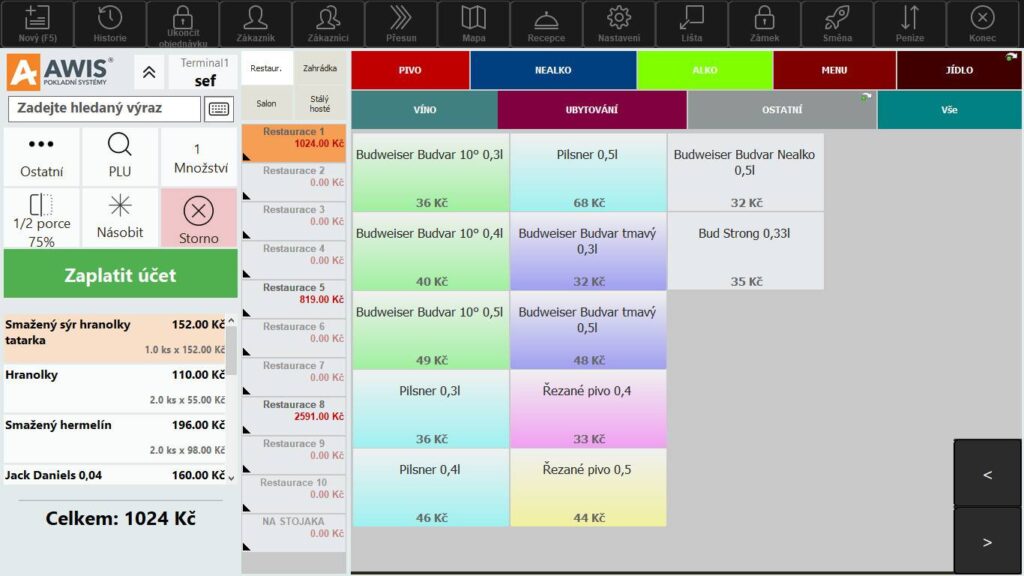Enable Násobit multiply mode
The image size is (1024, 576).
[x=120, y=217]
